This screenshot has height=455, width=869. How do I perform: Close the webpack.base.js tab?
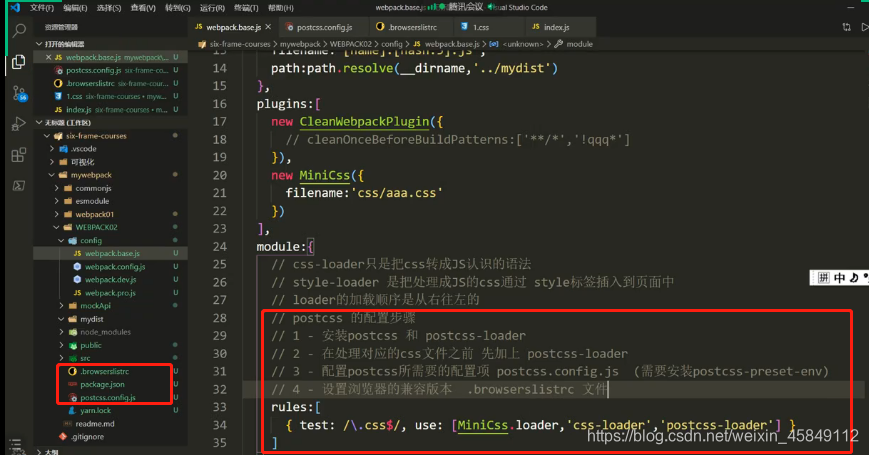point(268,27)
